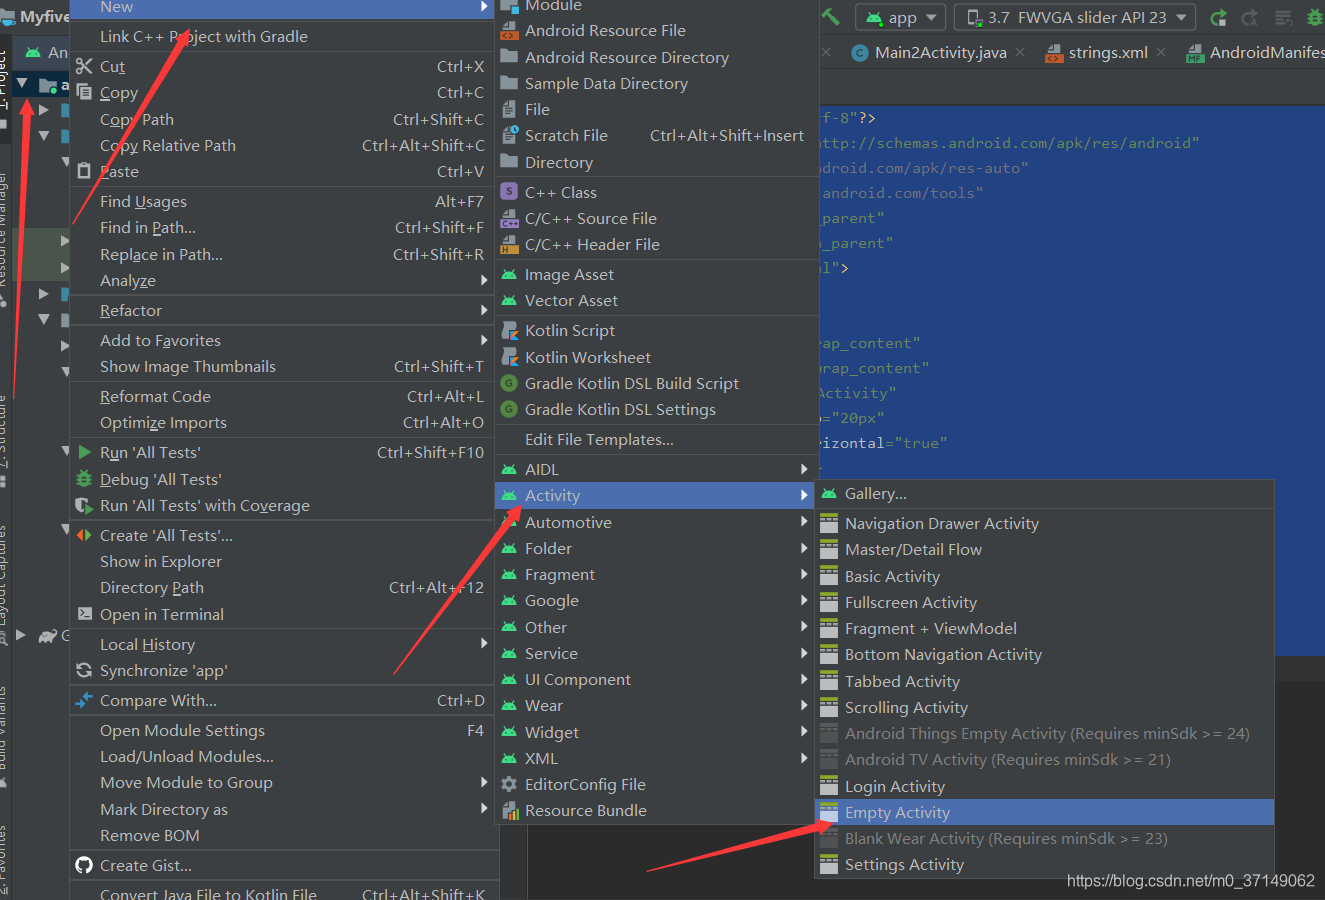1325x900 pixels.
Task: Click the Paste clipboard icon
Action: 84,171
